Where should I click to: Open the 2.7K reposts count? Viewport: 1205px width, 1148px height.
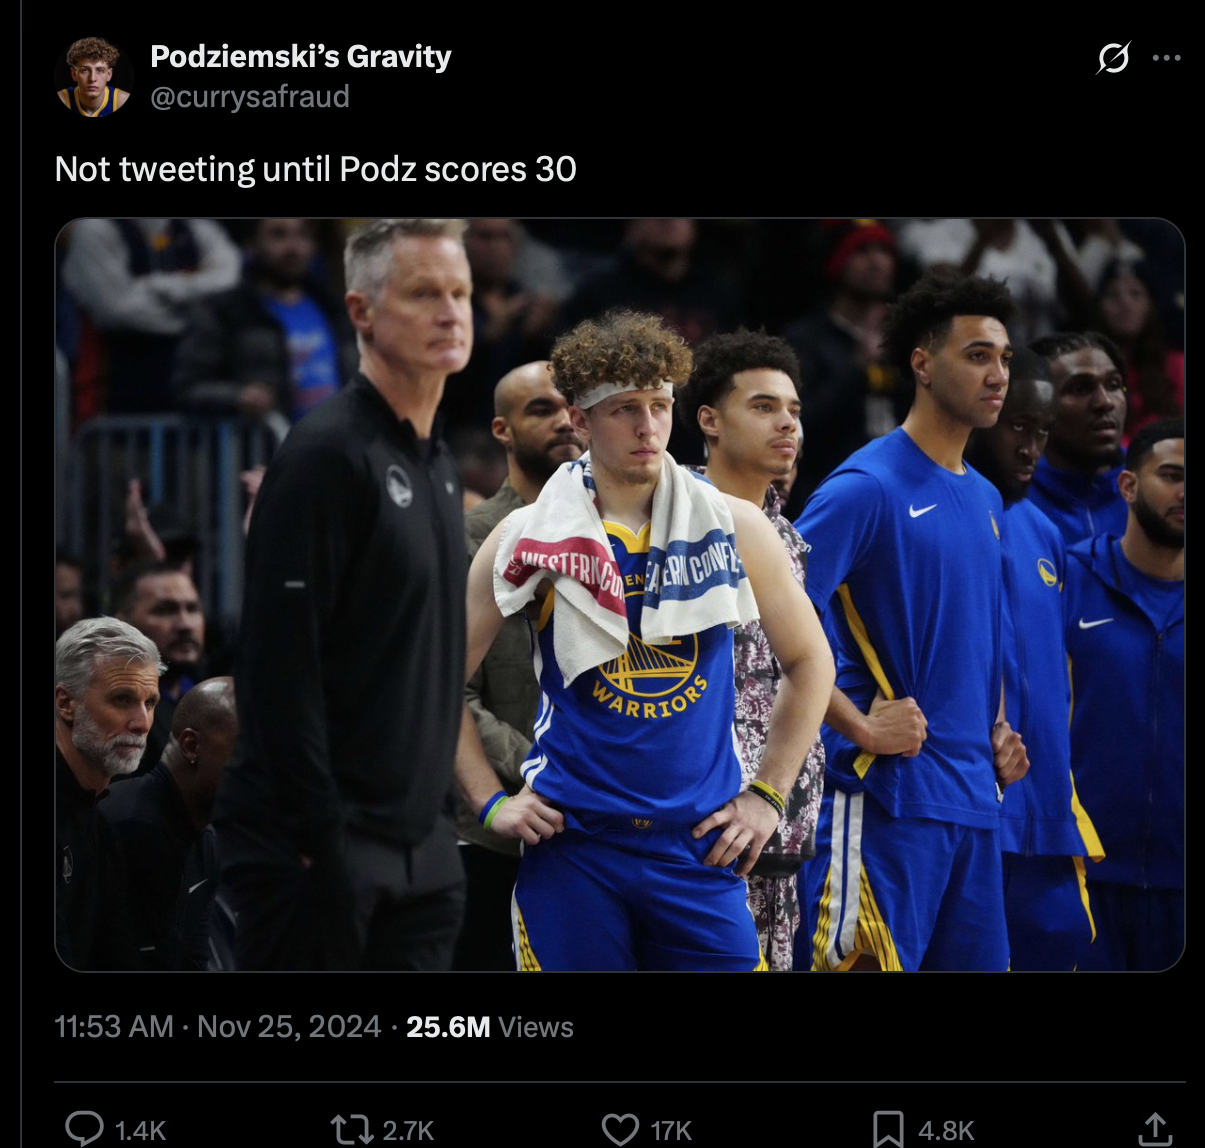click(408, 1131)
